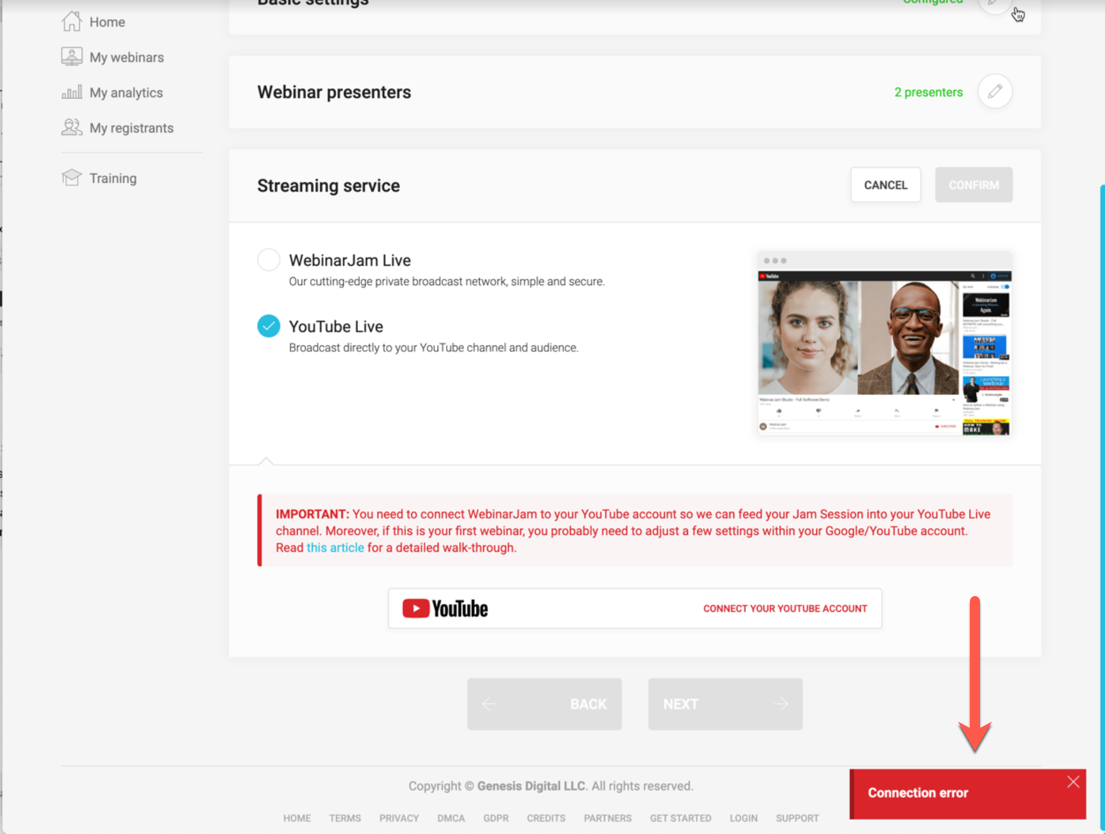Click the 2 presenters status text

point(928,92)
